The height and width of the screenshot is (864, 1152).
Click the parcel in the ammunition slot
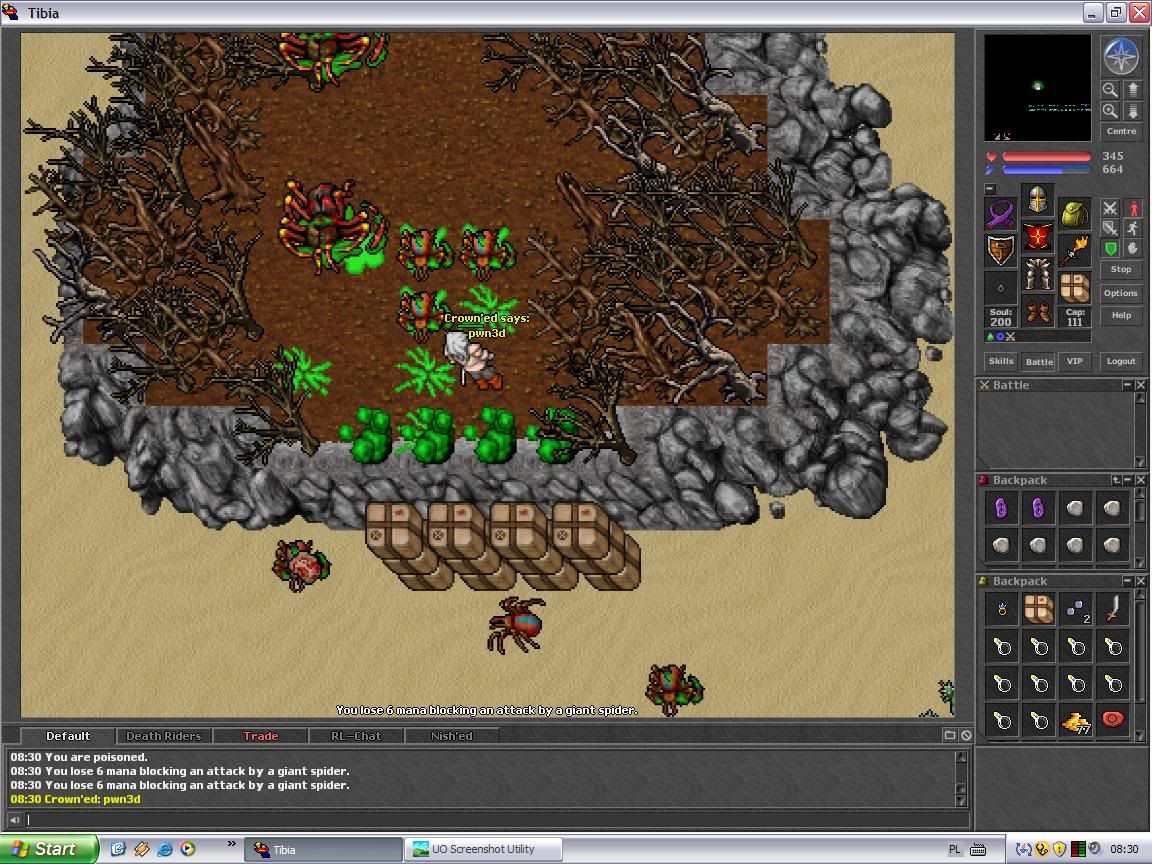(x=1075, y=288)
